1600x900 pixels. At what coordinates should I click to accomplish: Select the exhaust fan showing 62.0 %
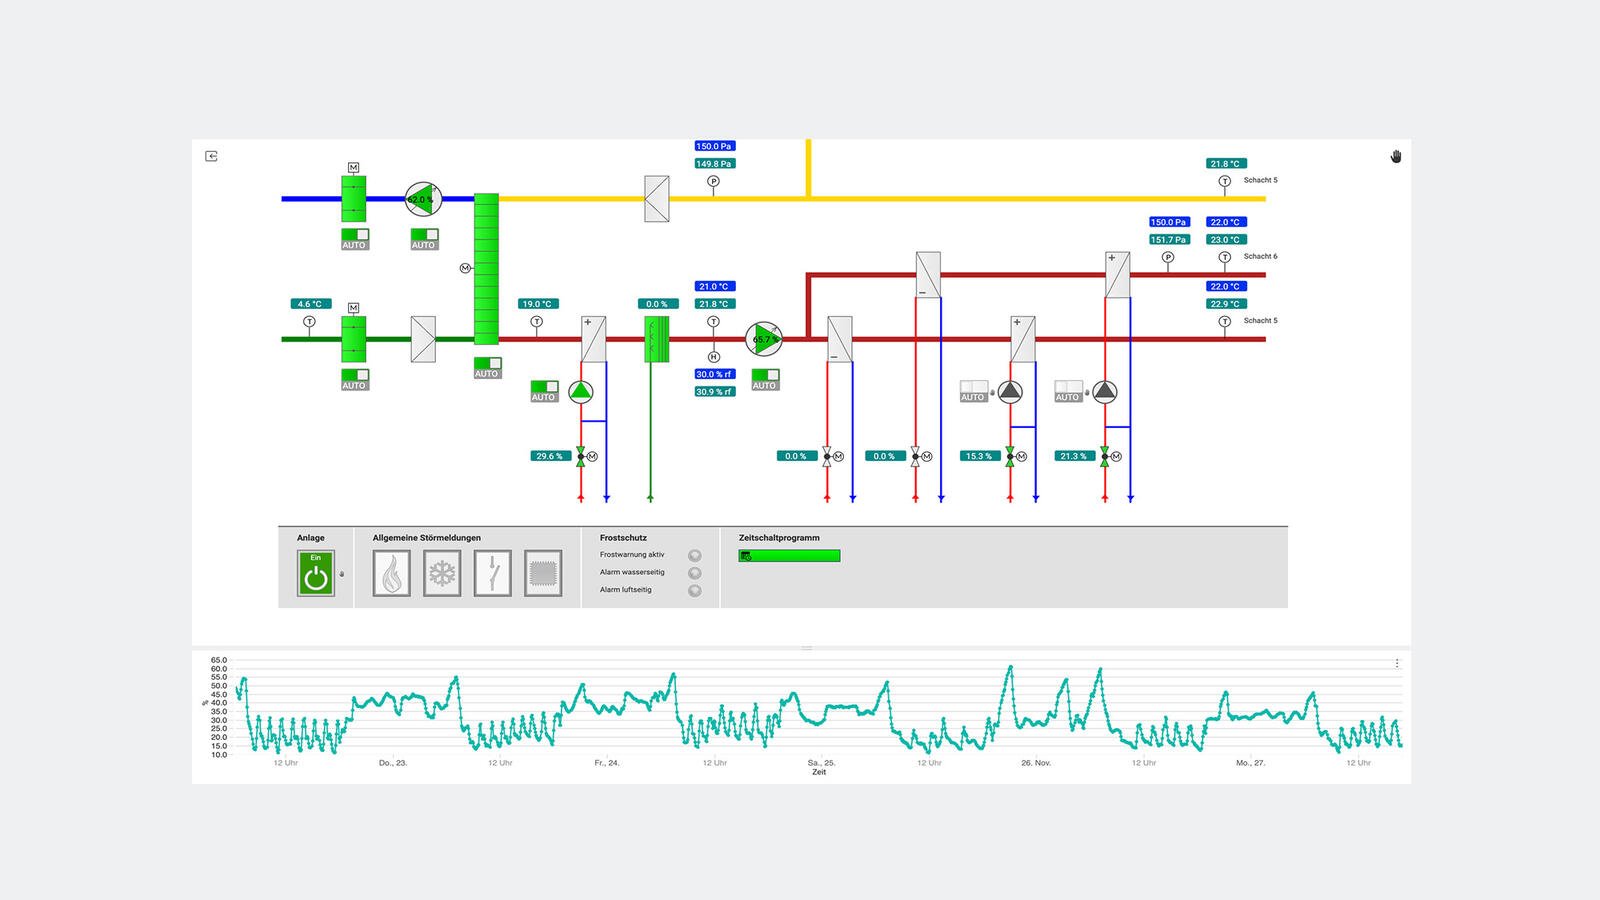click(422, 199)
